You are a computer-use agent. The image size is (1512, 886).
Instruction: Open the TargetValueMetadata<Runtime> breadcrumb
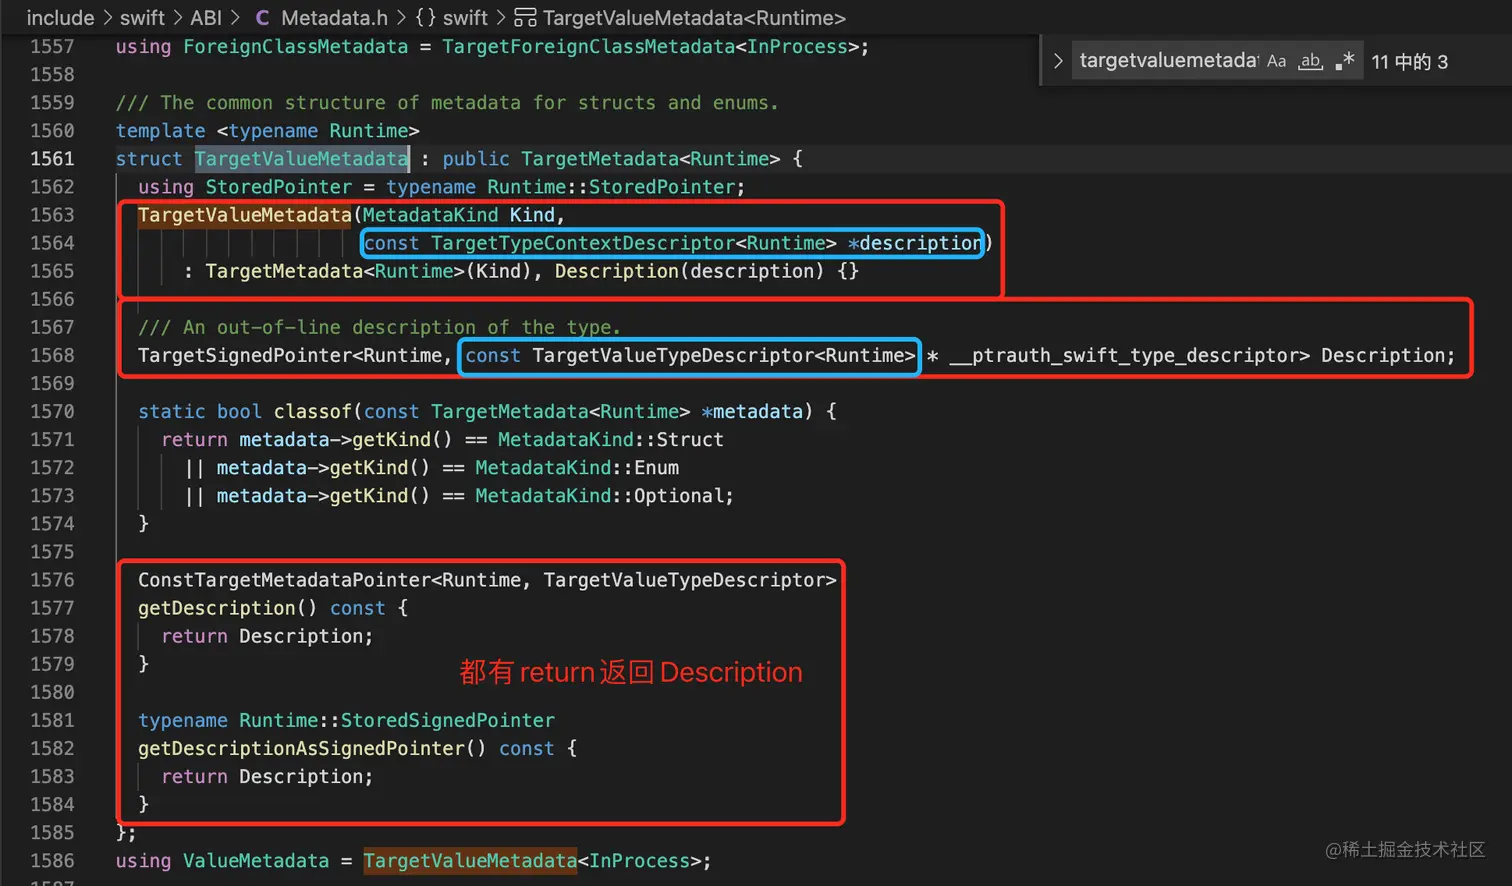pyautogui.click(x=694, y=18)
